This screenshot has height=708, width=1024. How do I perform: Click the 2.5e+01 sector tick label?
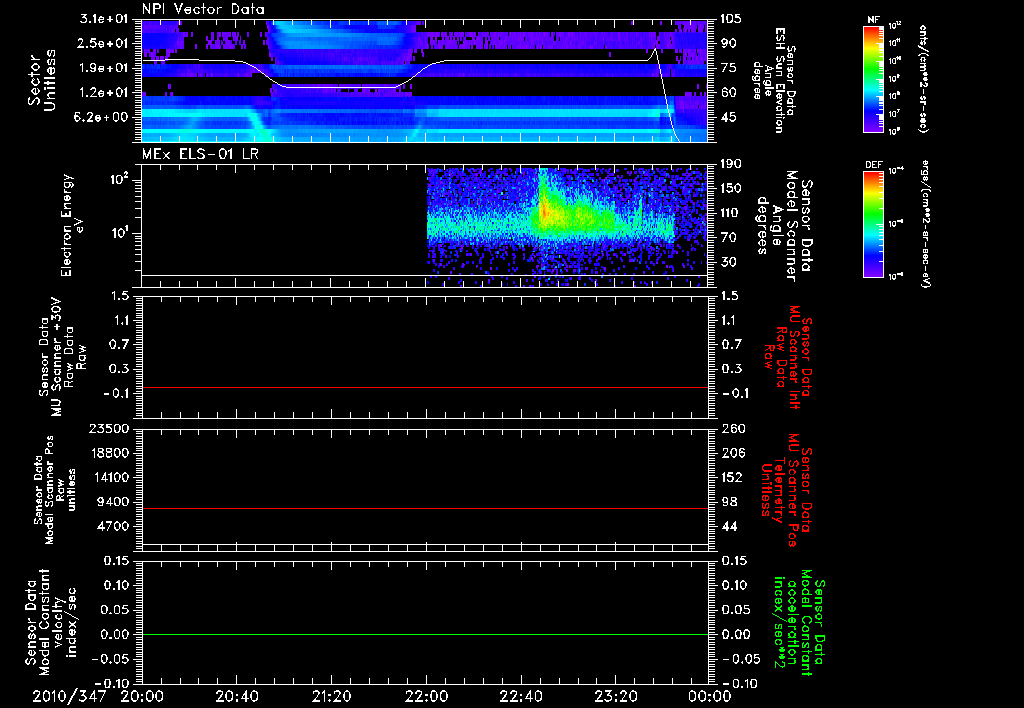tap(104, 43)
